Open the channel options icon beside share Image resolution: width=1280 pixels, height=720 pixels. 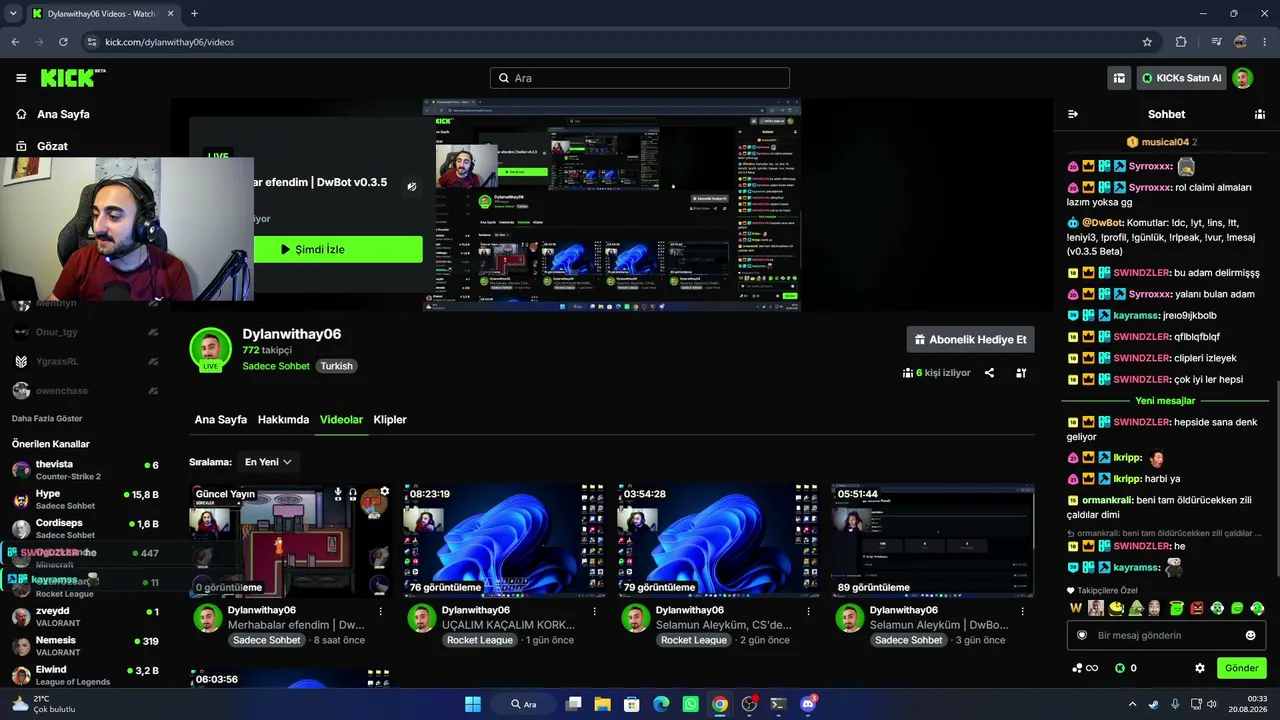coord(1021,373)
